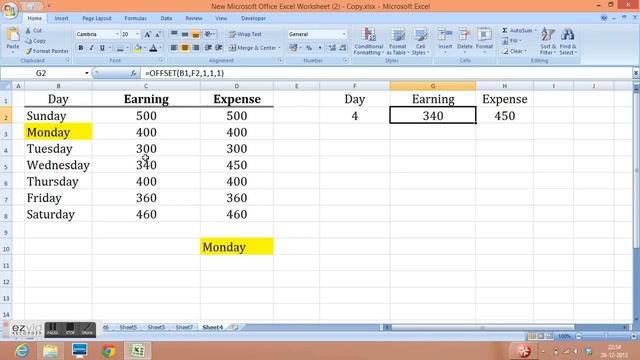
Task: Open Cell Styles gallery
Action: pyautogui.click(x=420, y=41)
